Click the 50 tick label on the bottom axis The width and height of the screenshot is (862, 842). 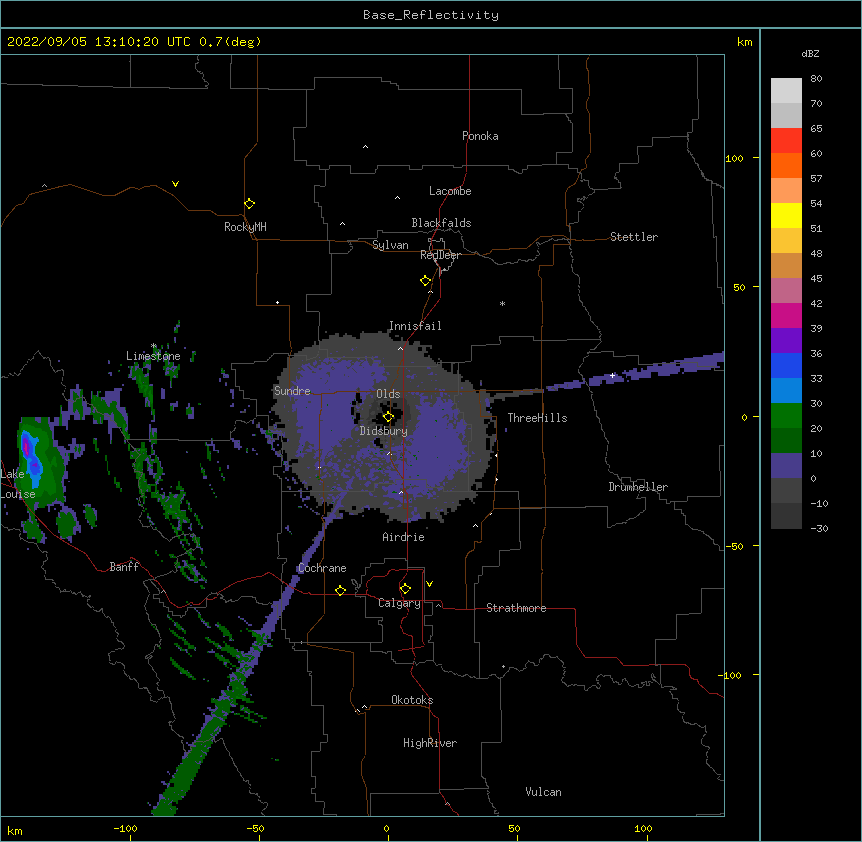513,828
